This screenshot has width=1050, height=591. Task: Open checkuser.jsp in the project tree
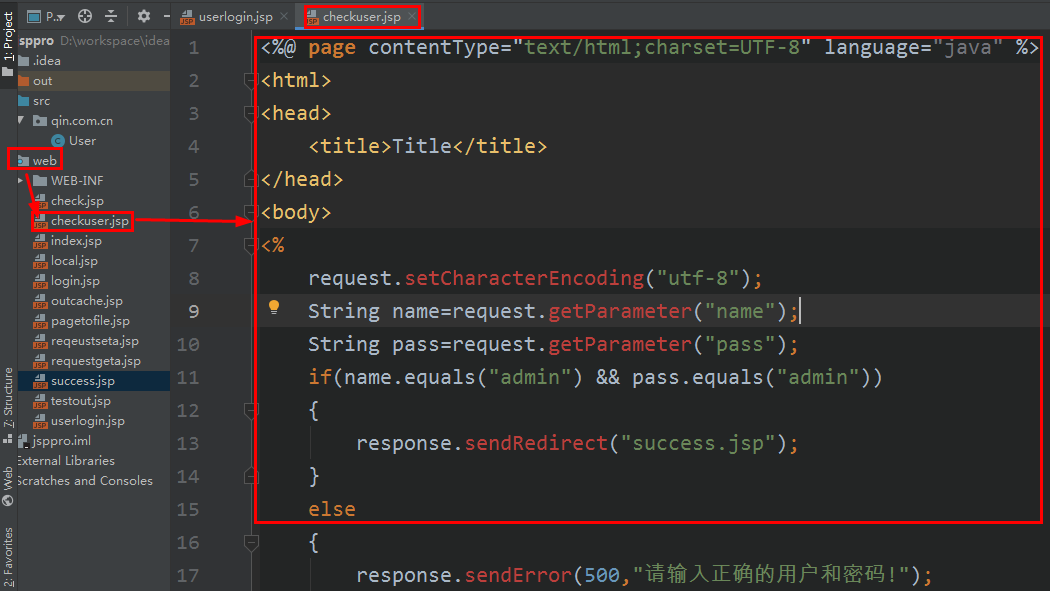[x=90, y=221]
